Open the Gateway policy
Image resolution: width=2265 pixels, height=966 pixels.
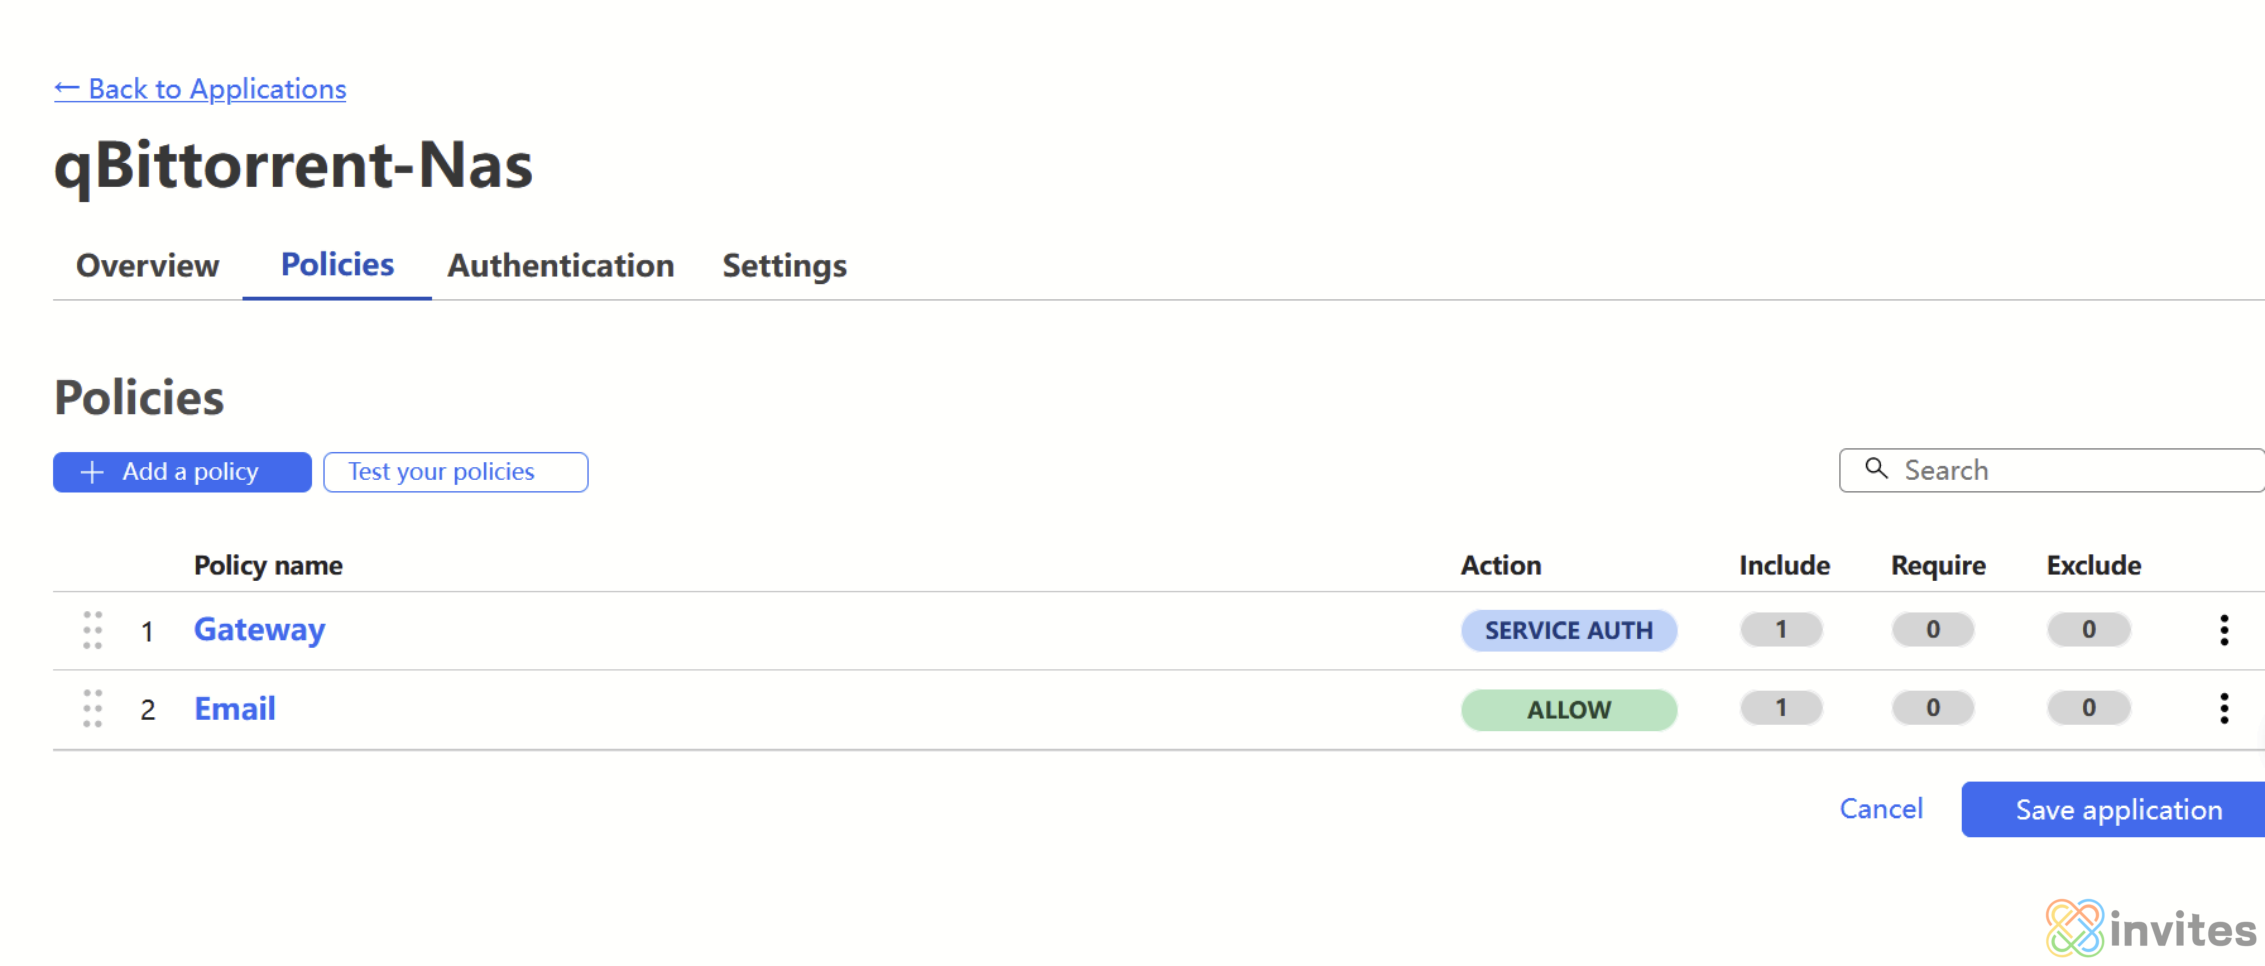tap(259, 629)
